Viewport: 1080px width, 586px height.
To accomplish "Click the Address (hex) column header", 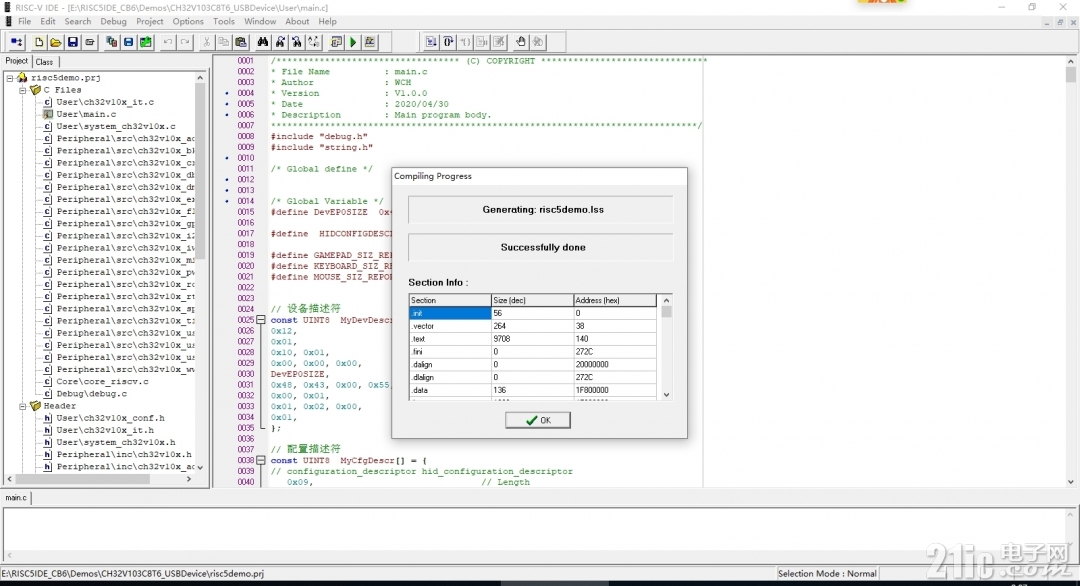I will [x=614, y=300].
